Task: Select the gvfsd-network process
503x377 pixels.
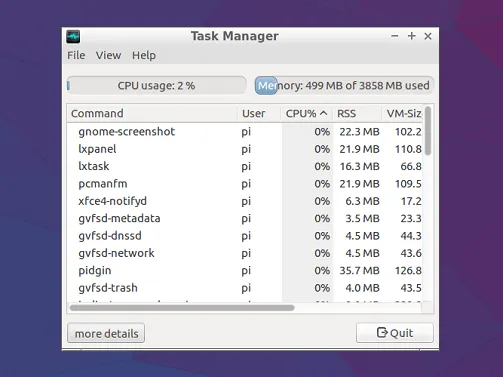Action: [245, 253]
